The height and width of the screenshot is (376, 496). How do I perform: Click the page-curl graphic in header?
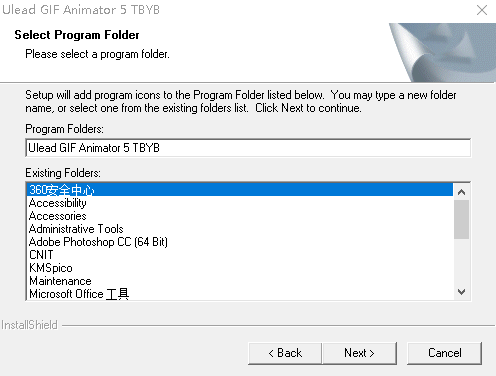point(442,52)
